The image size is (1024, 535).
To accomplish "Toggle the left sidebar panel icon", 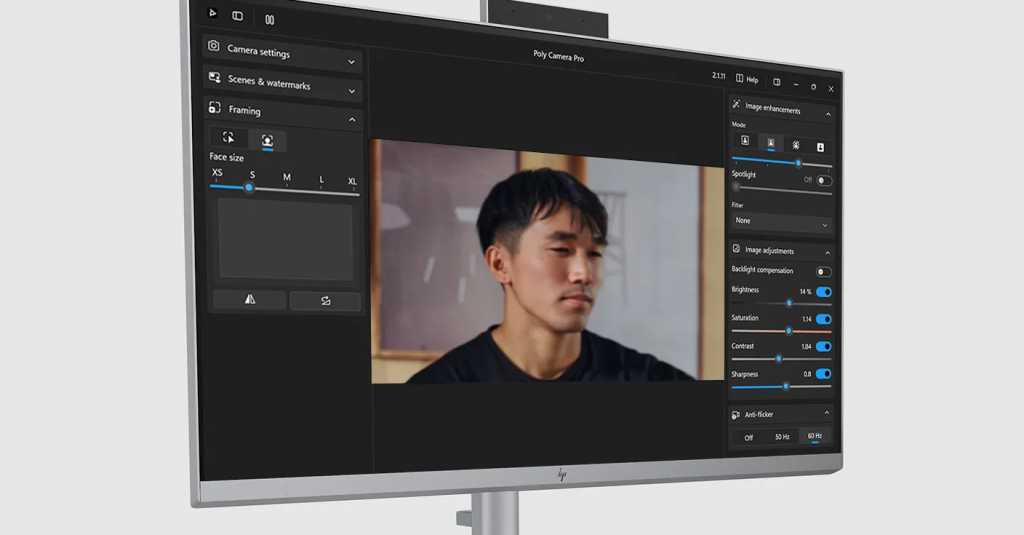I will click(x=238, y=15).
